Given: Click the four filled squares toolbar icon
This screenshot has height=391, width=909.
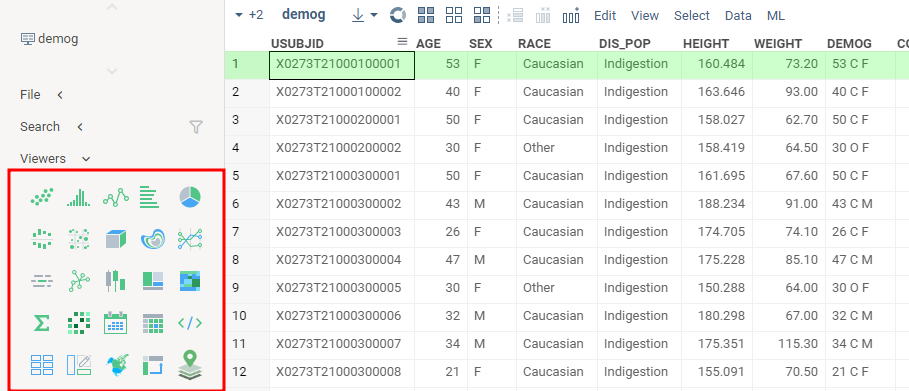Looking at the screenshot, I should (426, 16).
